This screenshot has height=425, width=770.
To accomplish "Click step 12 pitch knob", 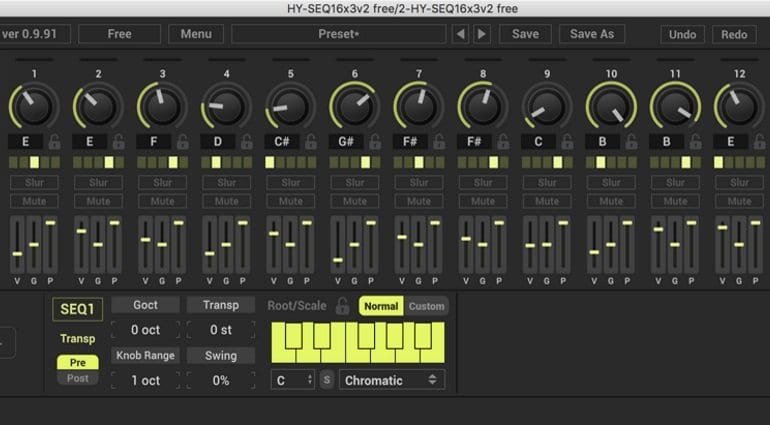I will click(x=739, y=106).
